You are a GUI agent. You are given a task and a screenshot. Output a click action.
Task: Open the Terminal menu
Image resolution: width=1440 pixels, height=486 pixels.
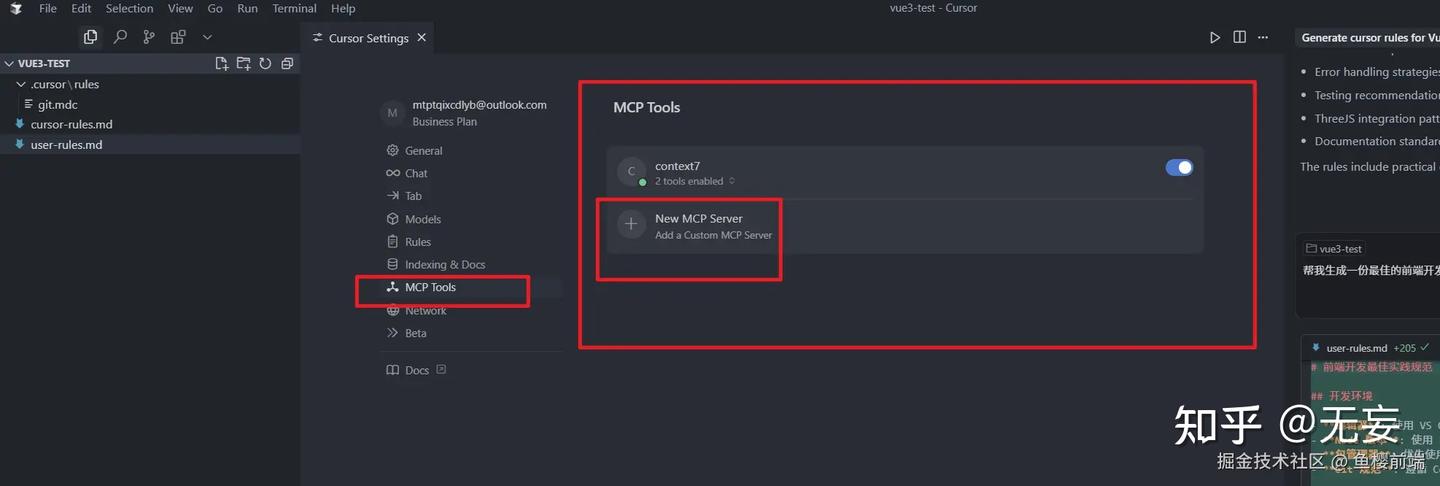pyautogui.click(x=294, y=8)
